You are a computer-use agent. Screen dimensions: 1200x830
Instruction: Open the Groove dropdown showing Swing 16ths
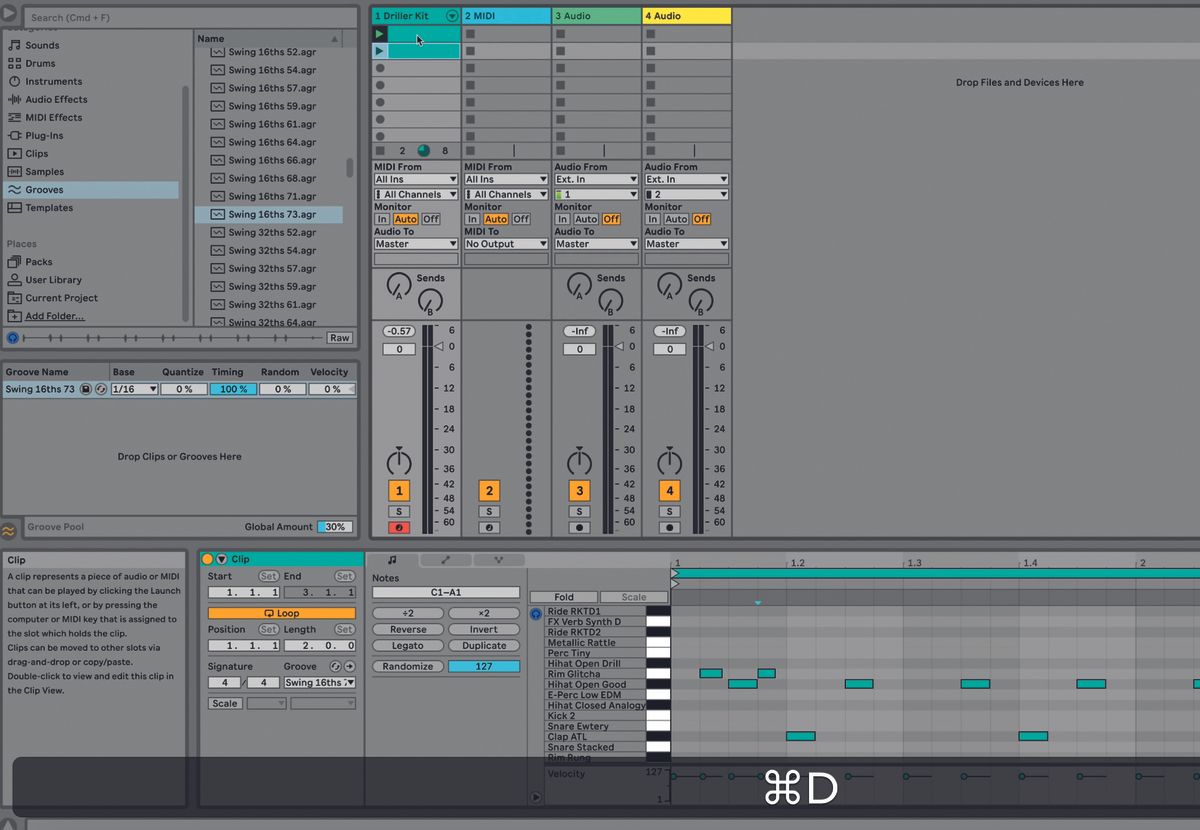point(322,682)
